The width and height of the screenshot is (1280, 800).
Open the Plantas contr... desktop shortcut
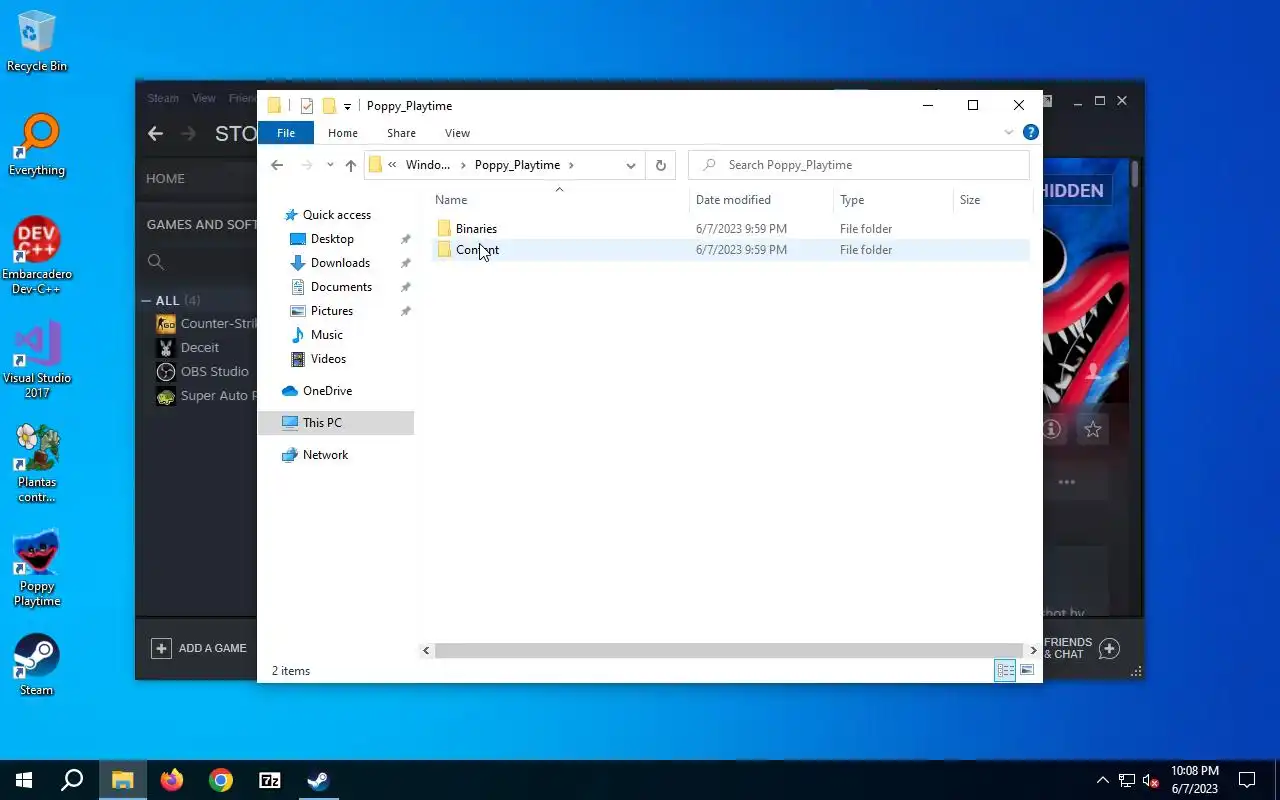(x=37, y=464)
